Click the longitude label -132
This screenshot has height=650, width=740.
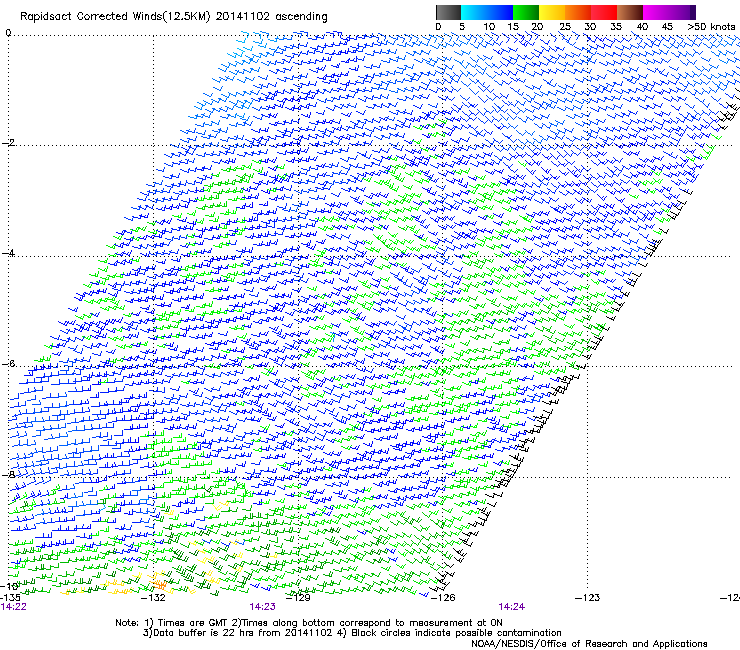coord(153,598)
